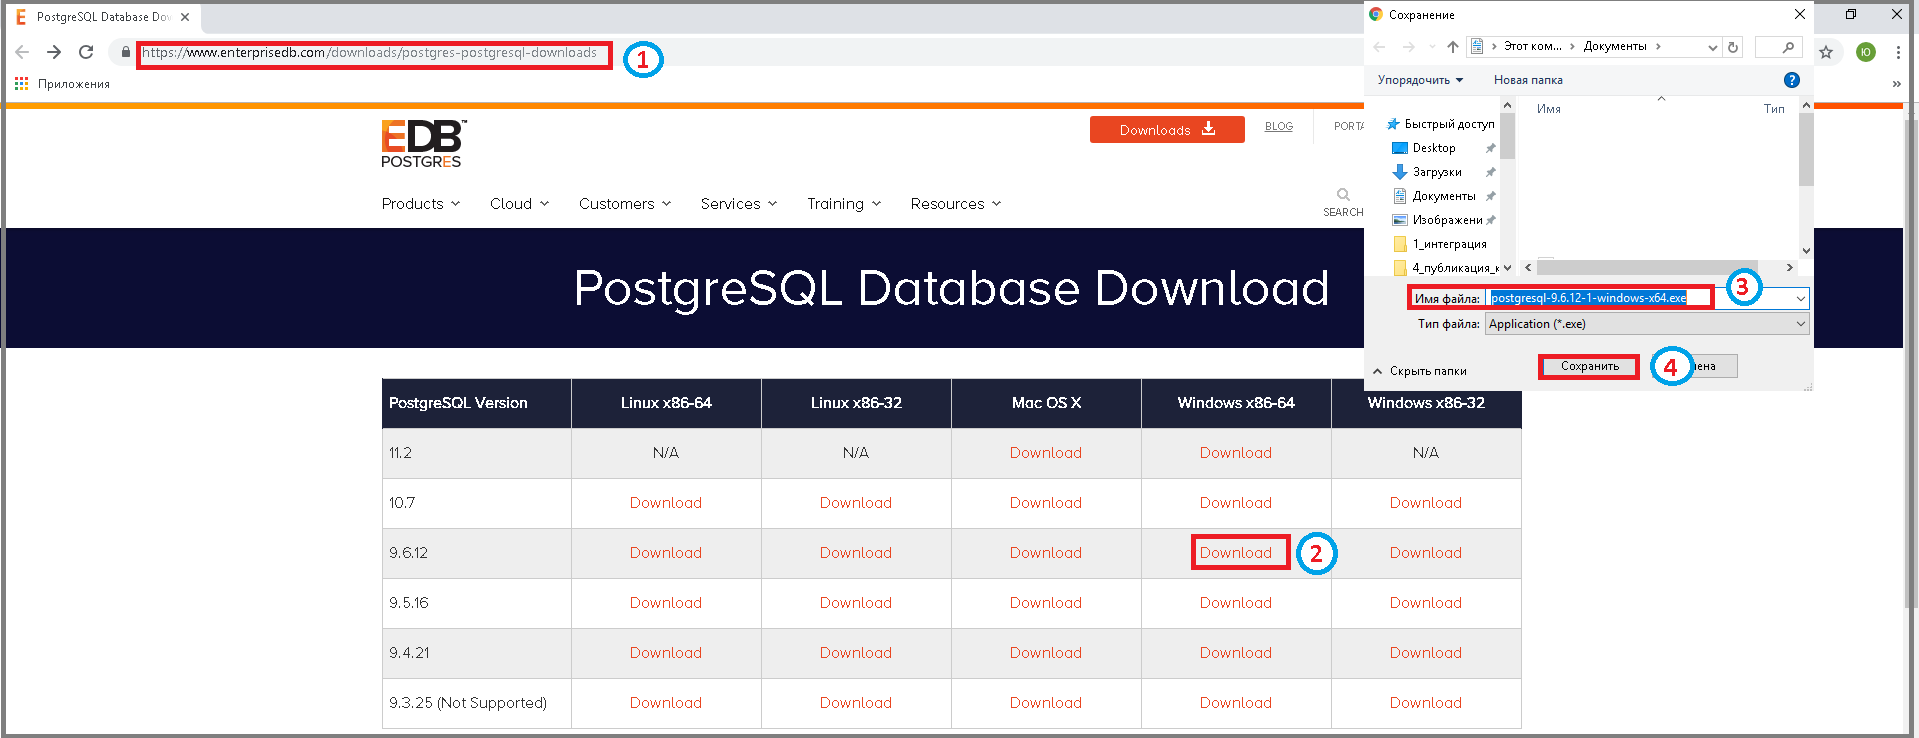1919x738 pixels.
Task: Click the EDB Postgres logo
Action: (423, 144)
